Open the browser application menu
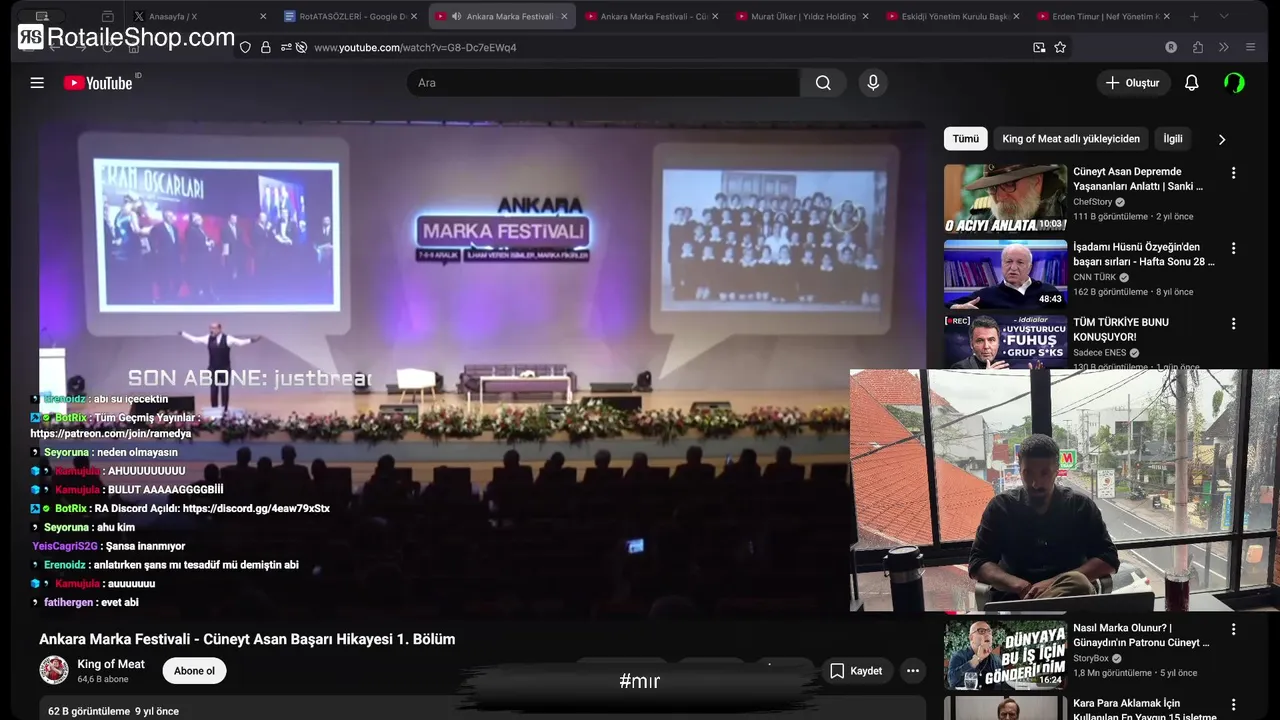Image resolution: width=1280 pixels, height=720 pixels. click(x=1250, y=47)
